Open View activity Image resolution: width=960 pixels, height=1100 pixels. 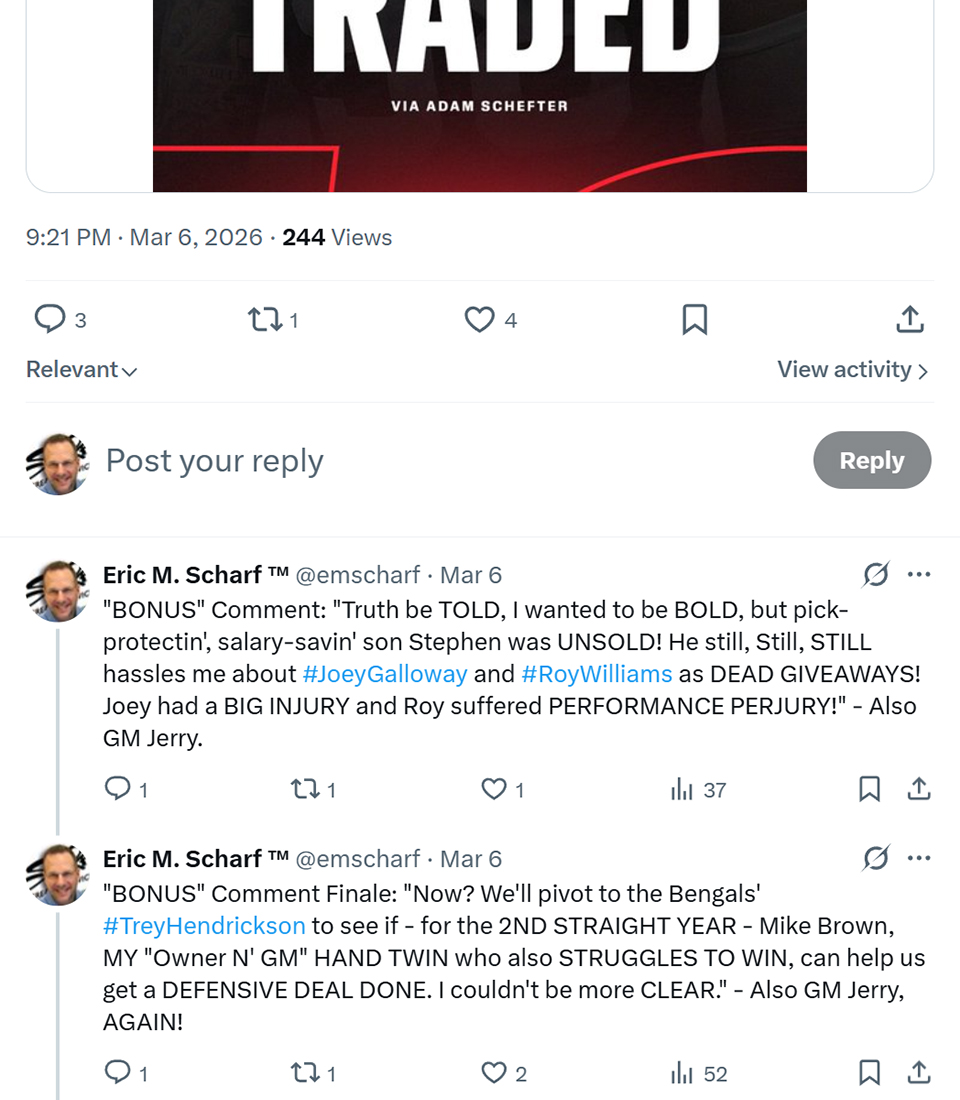tap(852, 369)
